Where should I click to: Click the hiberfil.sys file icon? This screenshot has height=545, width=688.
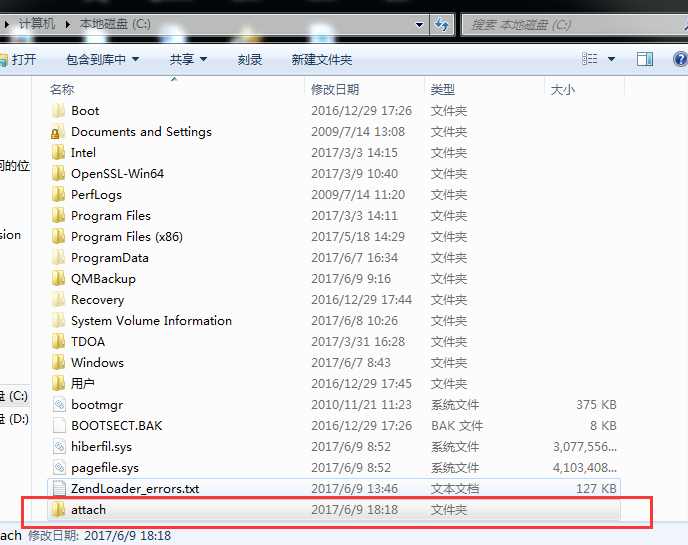tap(59, 447)
